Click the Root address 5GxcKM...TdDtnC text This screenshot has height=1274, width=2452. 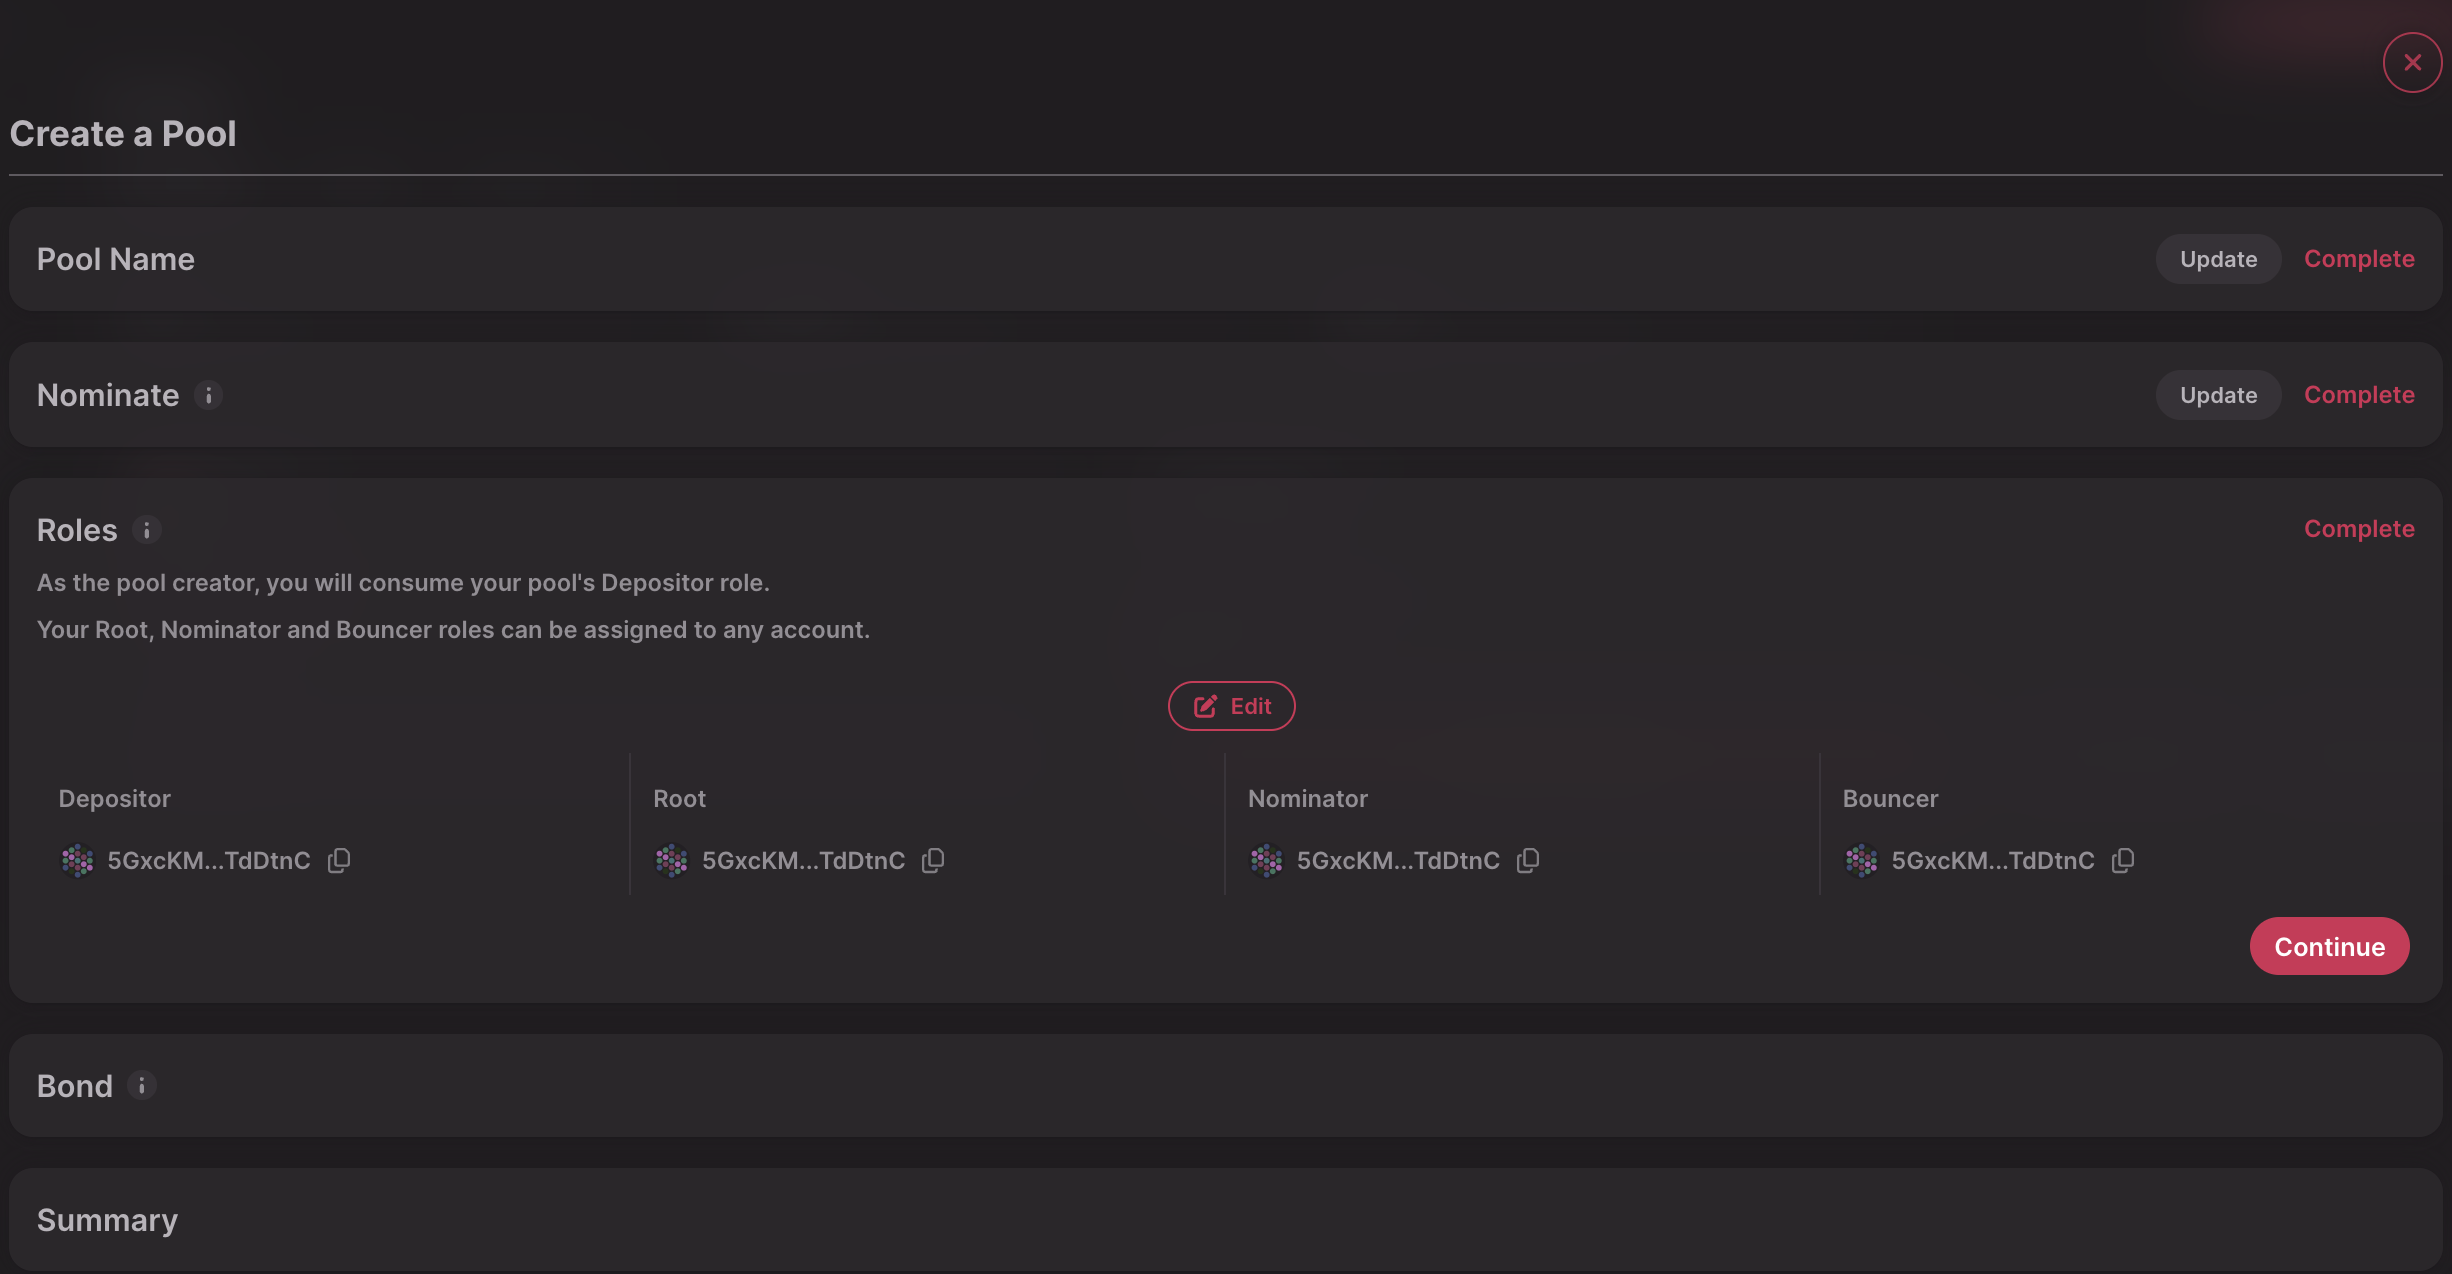(803, 860)
